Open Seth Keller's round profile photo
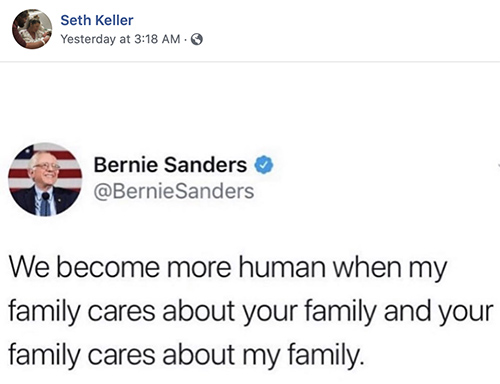This screenshot has height=384, width=500. [32, 29]
